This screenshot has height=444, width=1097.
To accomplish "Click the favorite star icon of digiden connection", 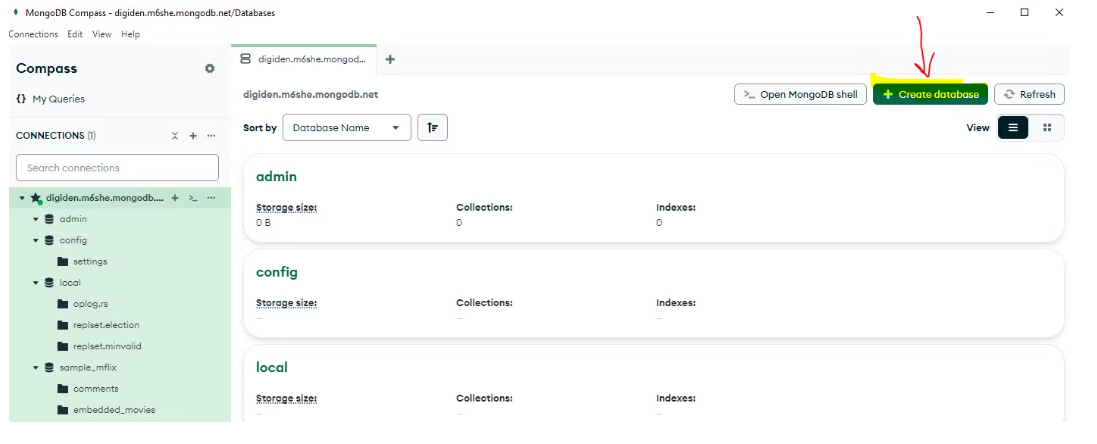I will tap(36, 199).
